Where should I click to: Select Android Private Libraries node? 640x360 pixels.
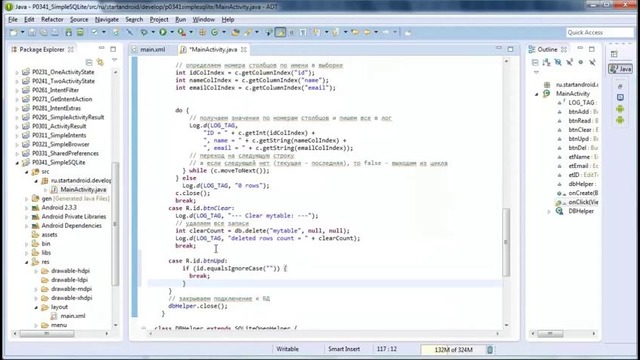(x=74, y=217)
